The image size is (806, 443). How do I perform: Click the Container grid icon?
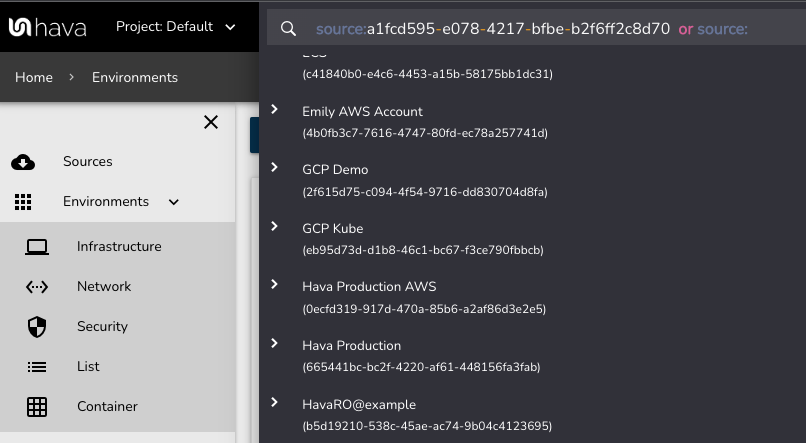coord(37,407)
